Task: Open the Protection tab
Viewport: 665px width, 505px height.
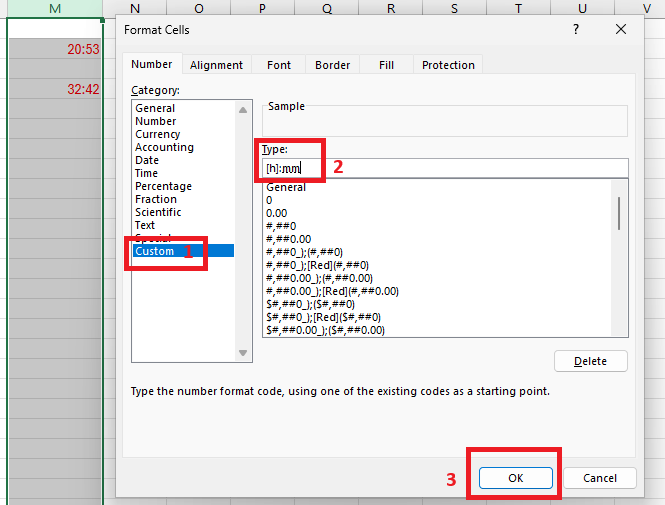Action: (x=448, y=65)
